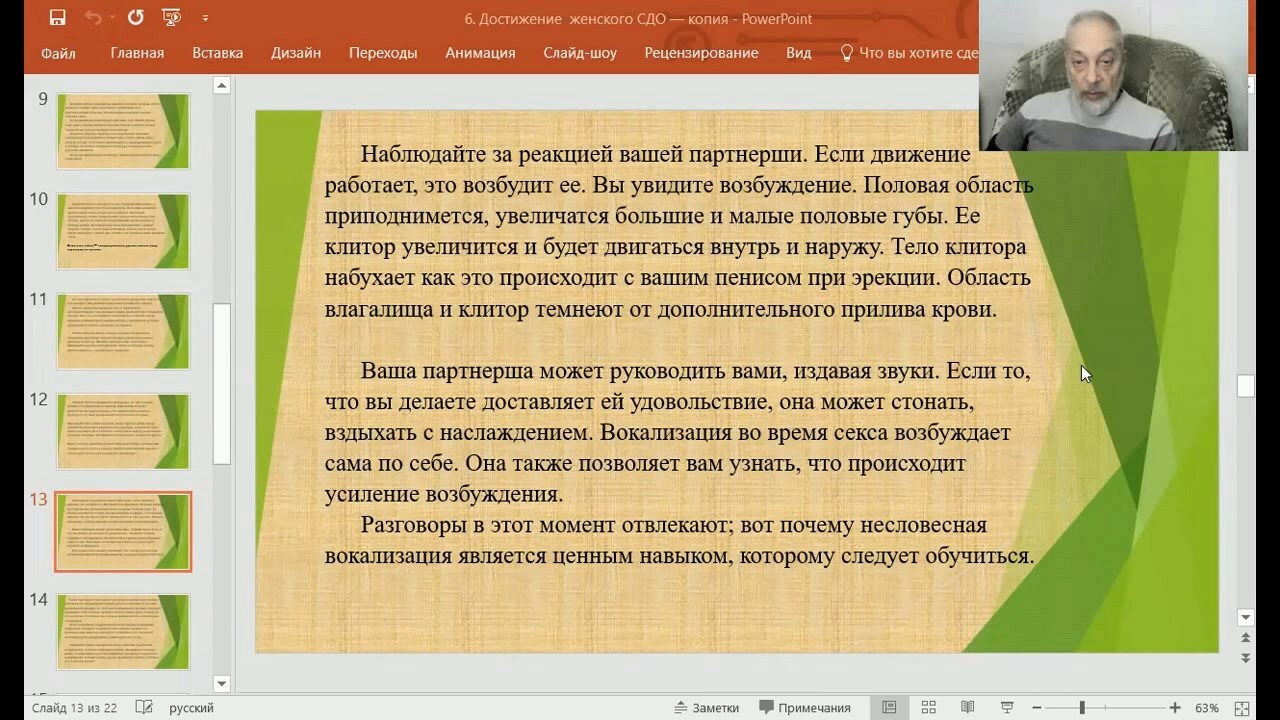
Task: Switch to the Вид ribbon tab
Action: [x=798, y=53]
